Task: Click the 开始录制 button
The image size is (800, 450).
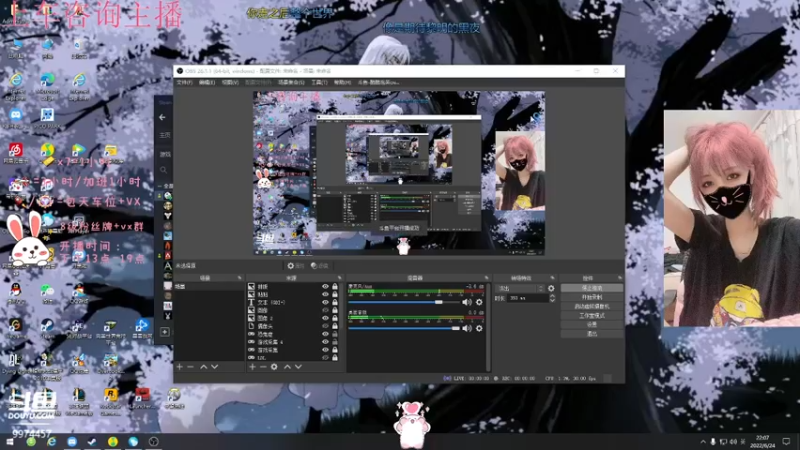Action: pos(592,297)
